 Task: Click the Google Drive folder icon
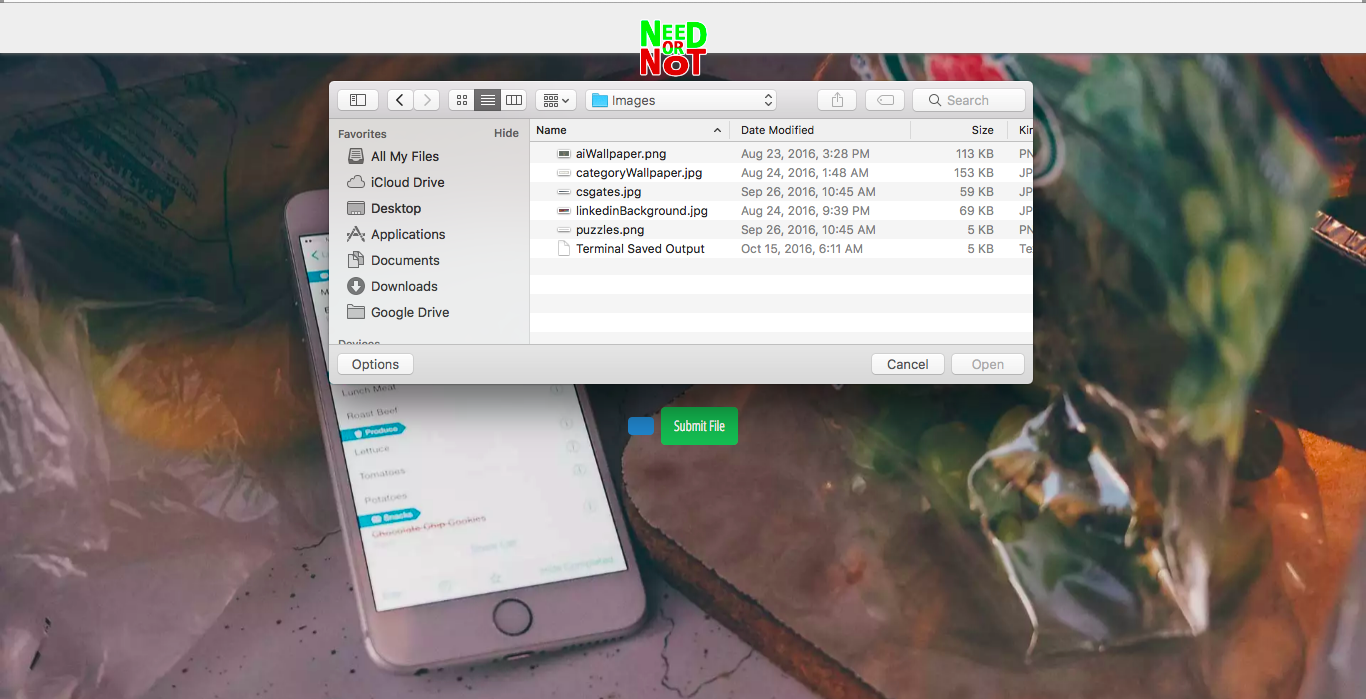pyautogui.click(x=355, y=312)
